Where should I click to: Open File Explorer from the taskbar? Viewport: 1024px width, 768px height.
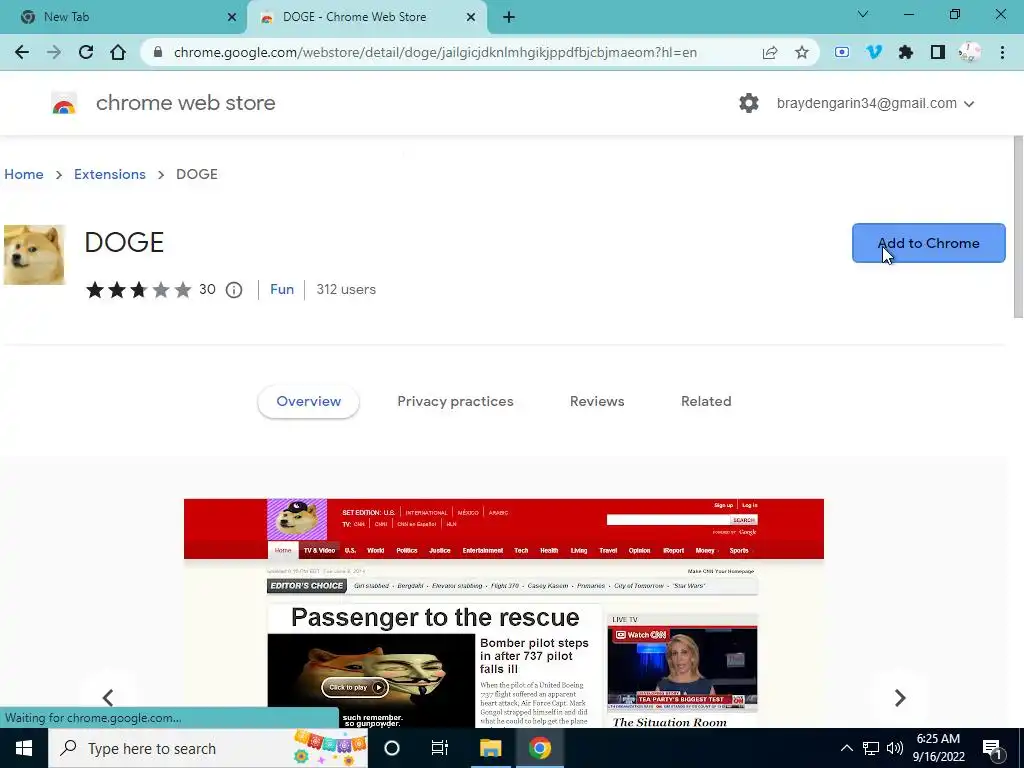point(490,748)
